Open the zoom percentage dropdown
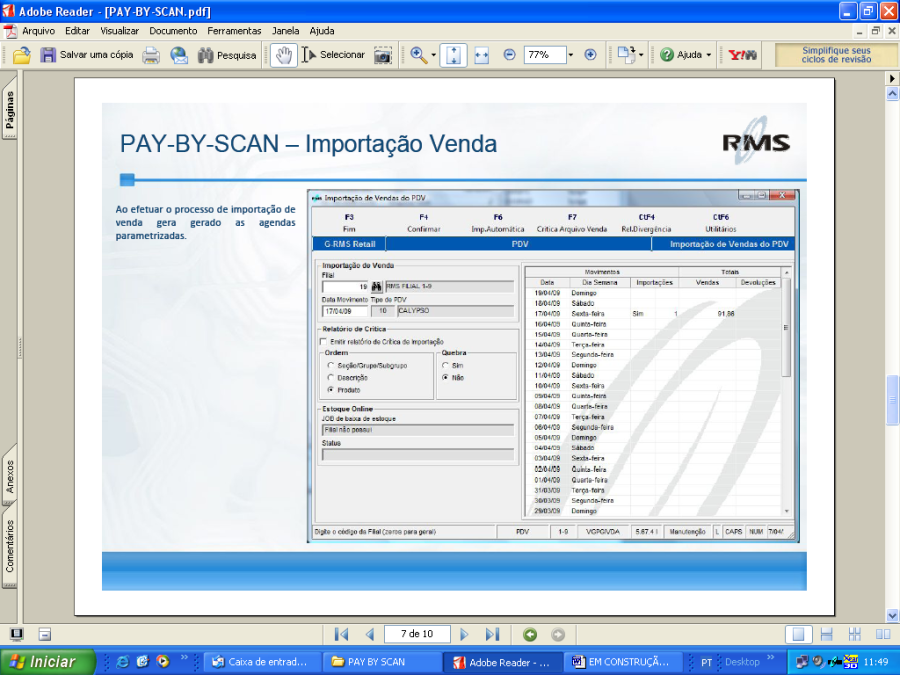The height and width of the screenshot is (675, 900). pyautogui.click(x=571, y=55)
